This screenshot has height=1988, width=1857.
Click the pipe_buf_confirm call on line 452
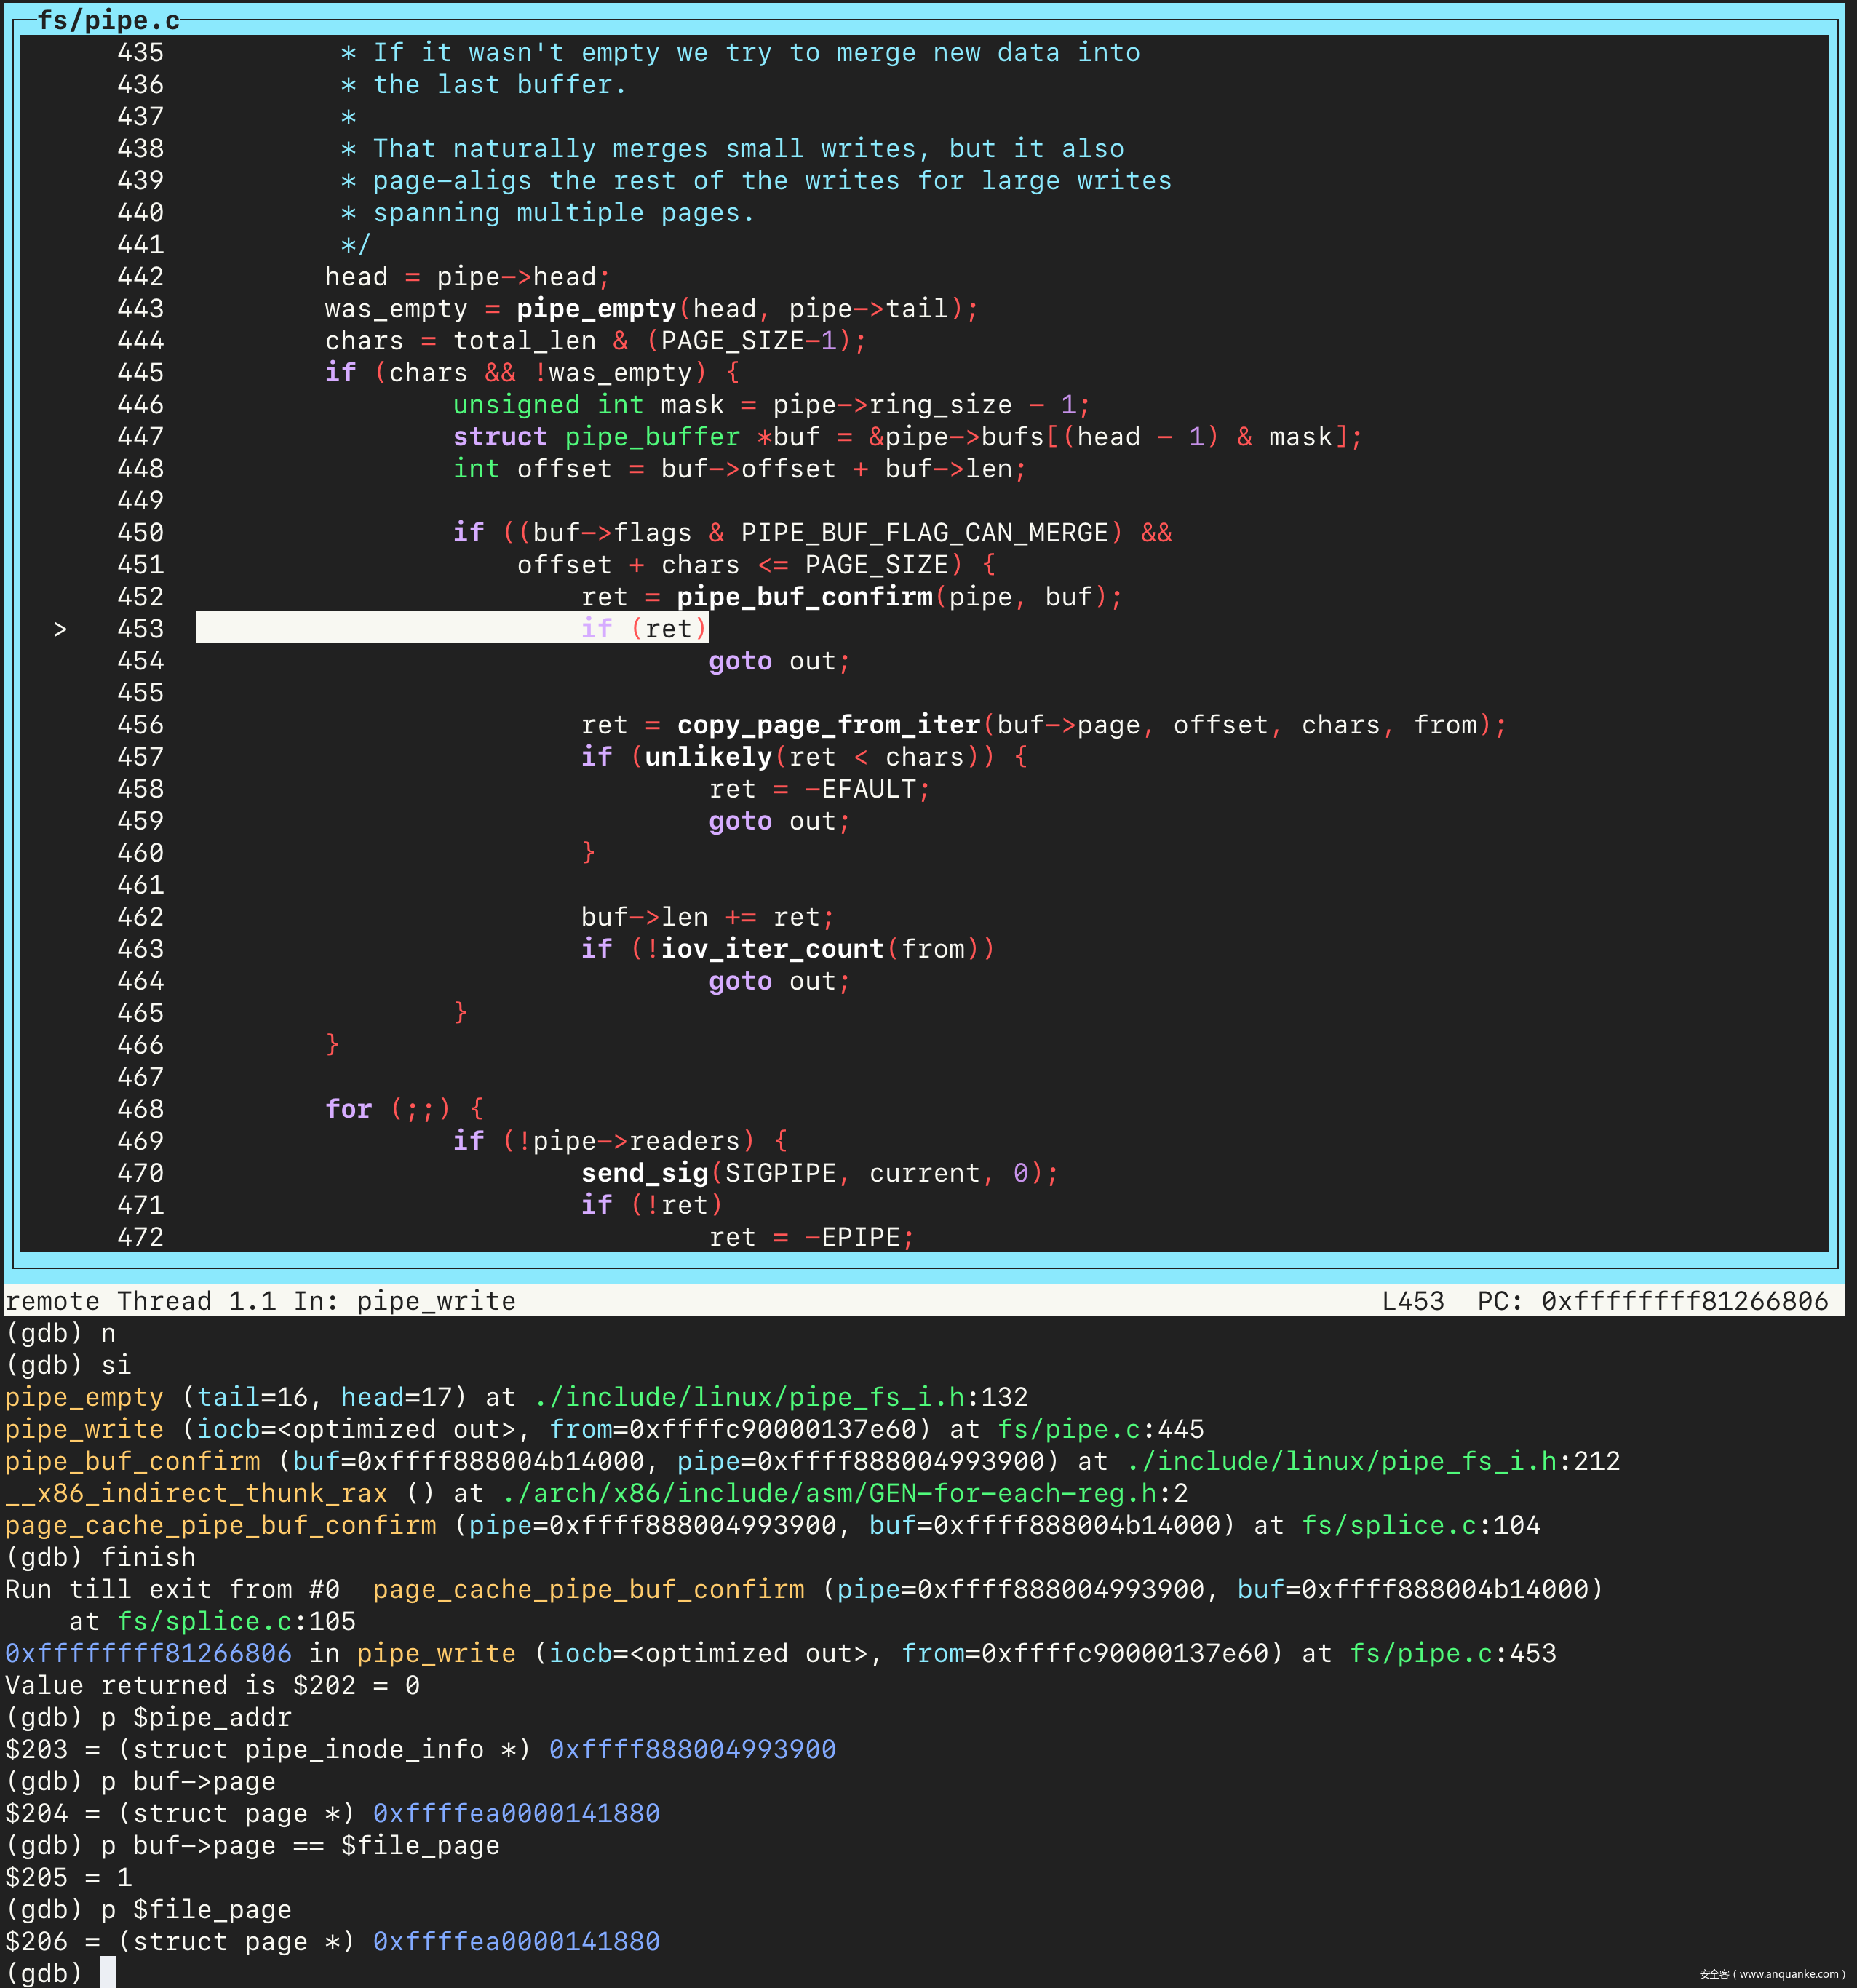tap(804, 597)
